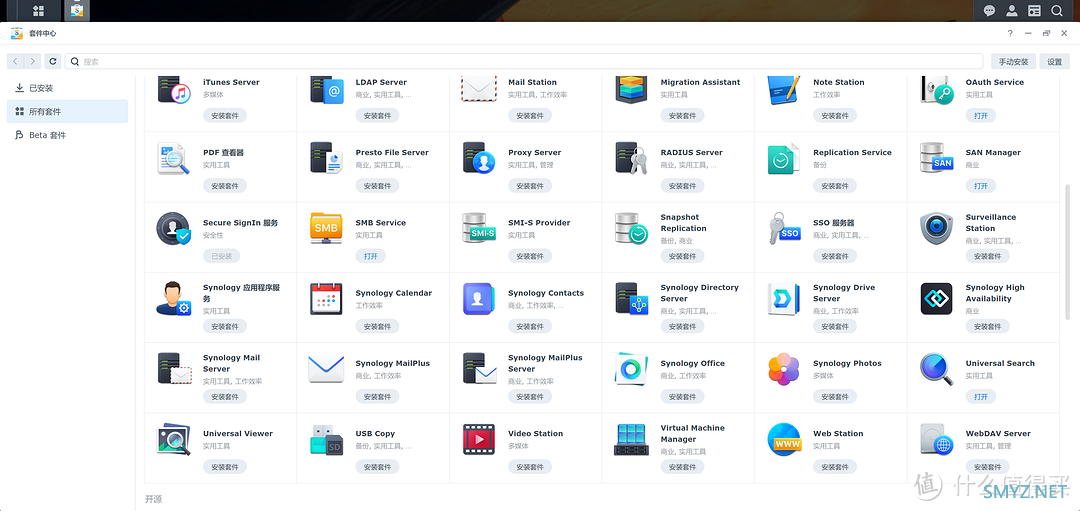Open the LDAP Server package icon
Viewport: 1080px width, 511px height.
pos(326,88)
